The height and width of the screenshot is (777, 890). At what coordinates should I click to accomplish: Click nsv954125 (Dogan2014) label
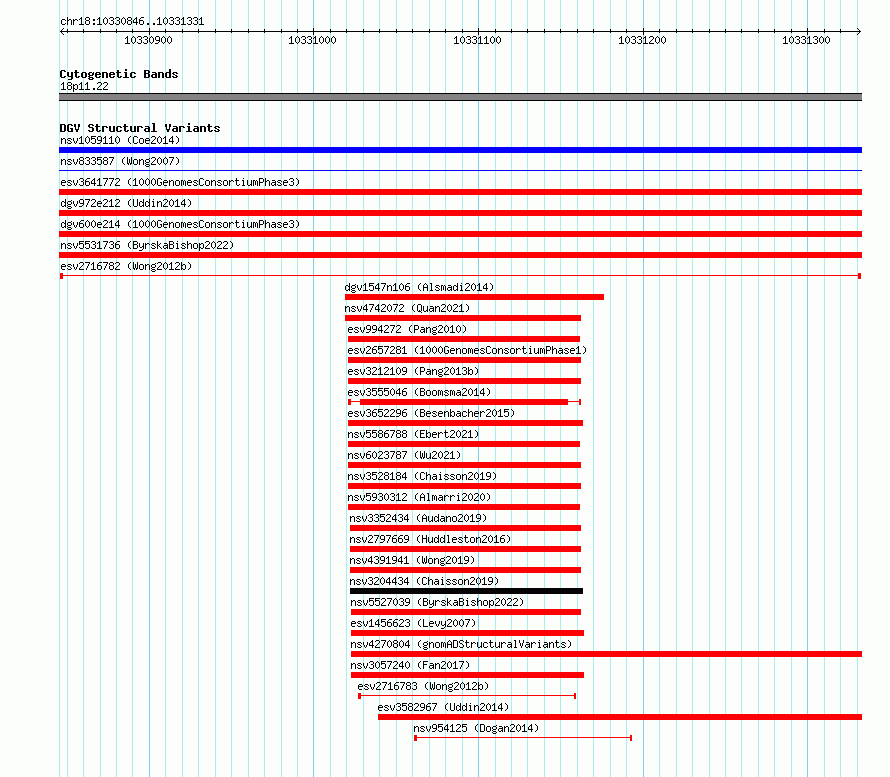click(476, 728)
